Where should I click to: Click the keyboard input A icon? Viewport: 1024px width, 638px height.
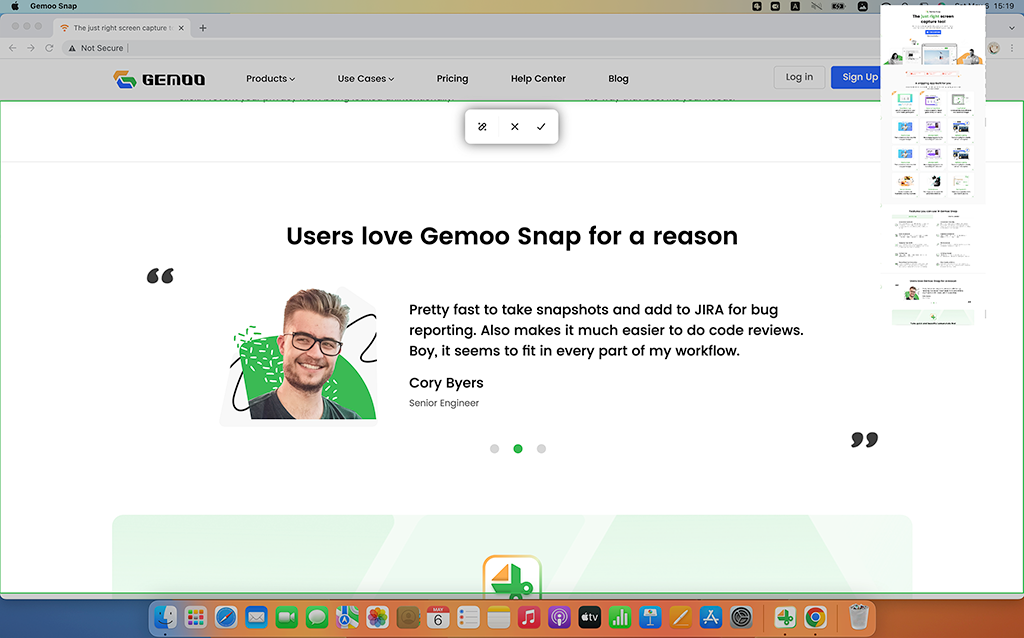coord(795,6)
